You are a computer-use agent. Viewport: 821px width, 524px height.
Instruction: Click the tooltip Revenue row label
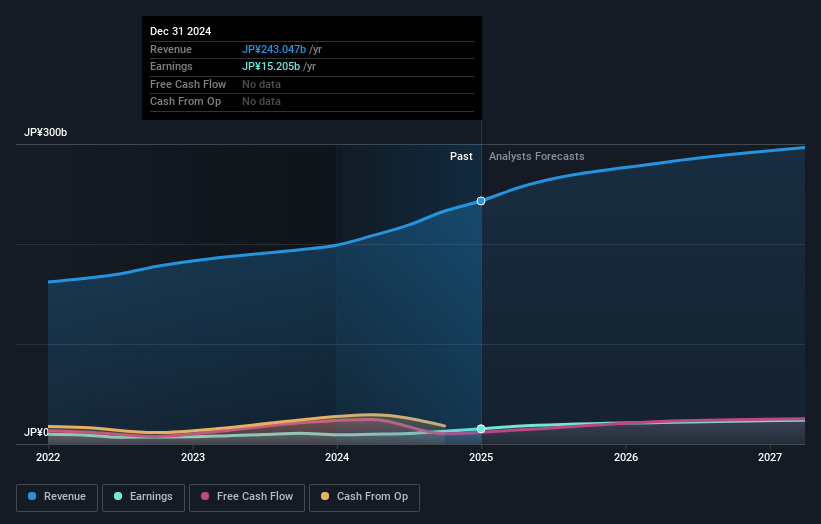pyautogui.click(x=171, y=49)
